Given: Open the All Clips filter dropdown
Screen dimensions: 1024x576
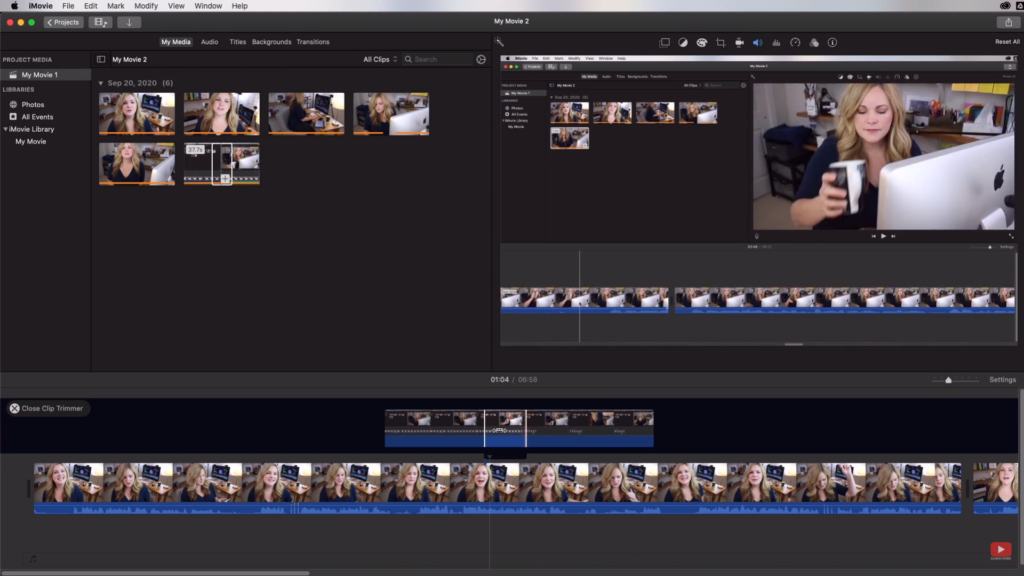Looking at the screenshot, I should [x=380, y=59].
